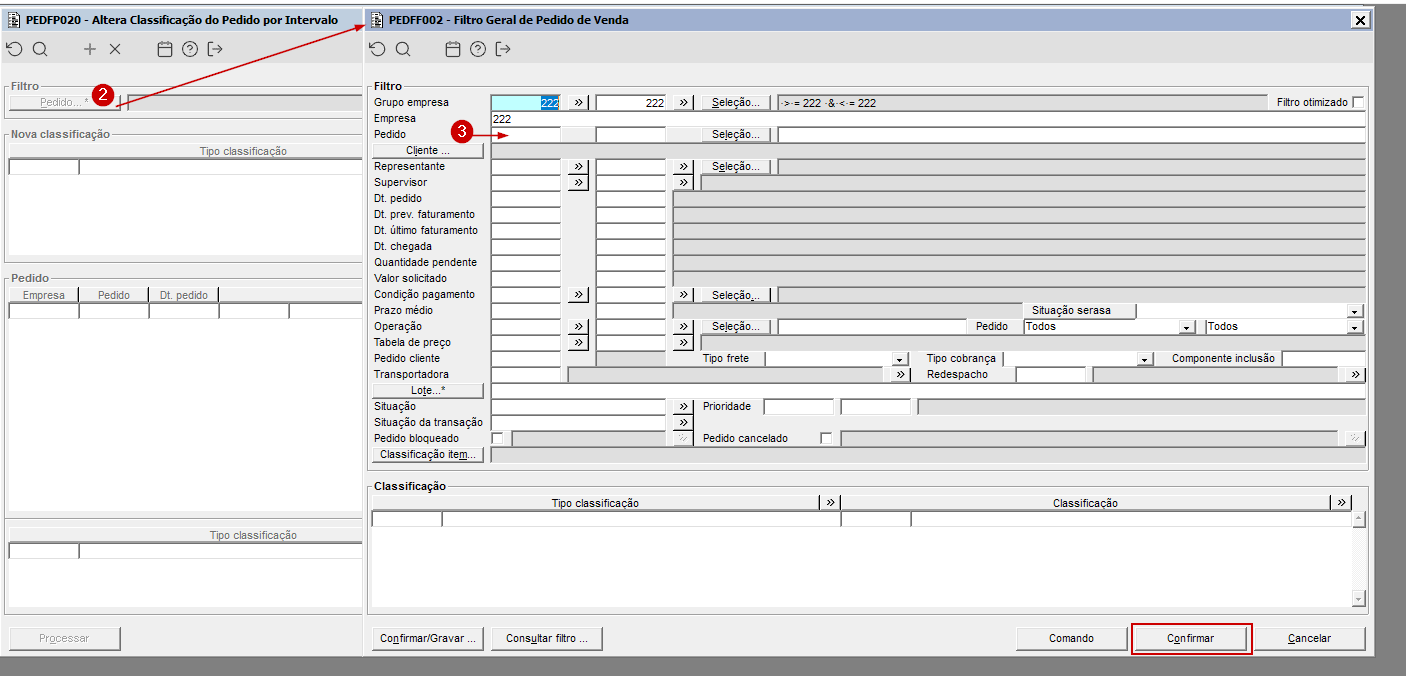Click the undo icon in PEDFF002 toolbar

[377, 49]
